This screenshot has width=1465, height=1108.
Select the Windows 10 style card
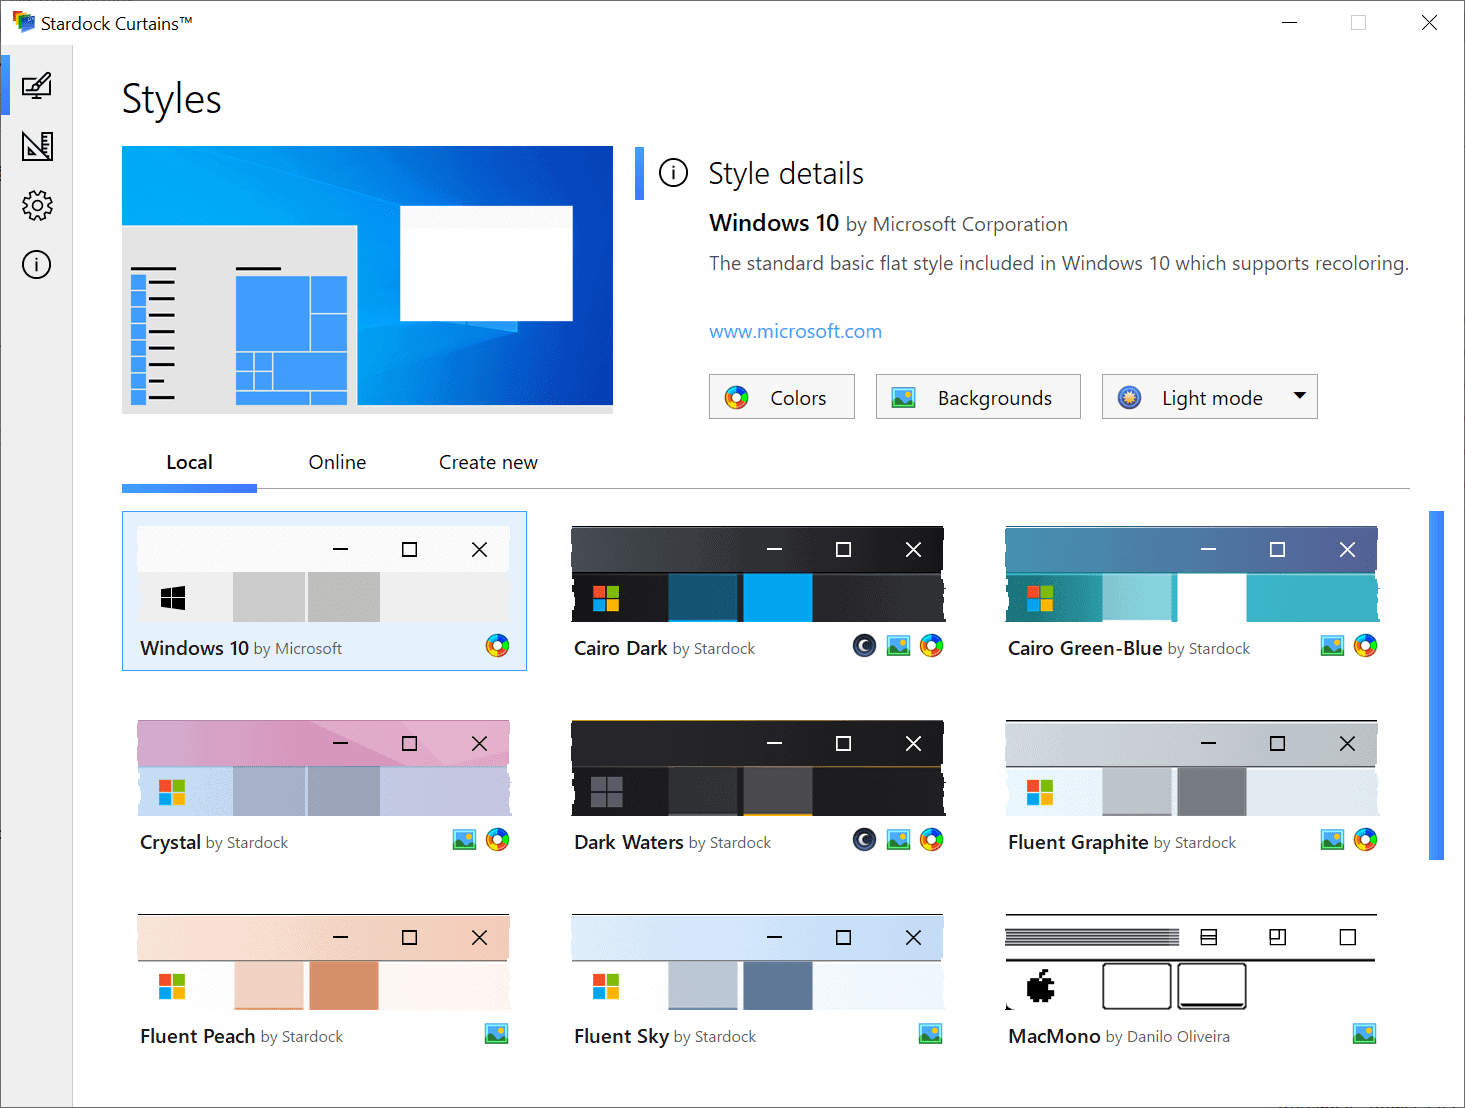324,591
